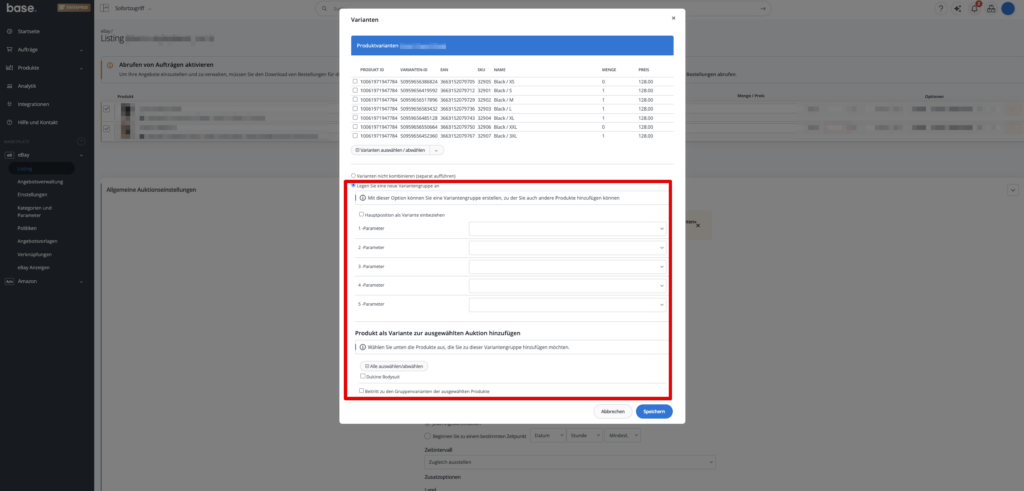Click the eBay breadcrumb link above Listing

click(x=104, y=31)
